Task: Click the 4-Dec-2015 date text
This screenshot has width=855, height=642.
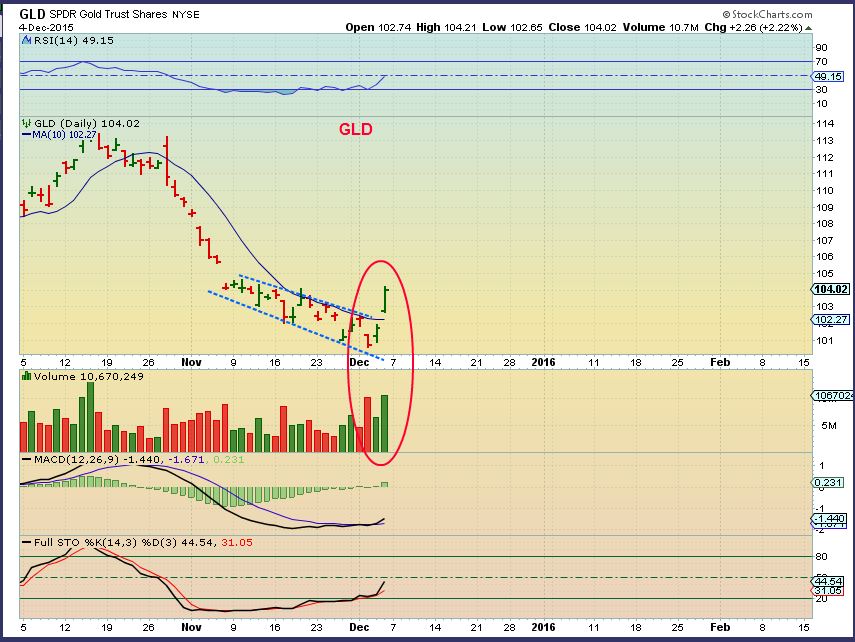Action: 46,27
